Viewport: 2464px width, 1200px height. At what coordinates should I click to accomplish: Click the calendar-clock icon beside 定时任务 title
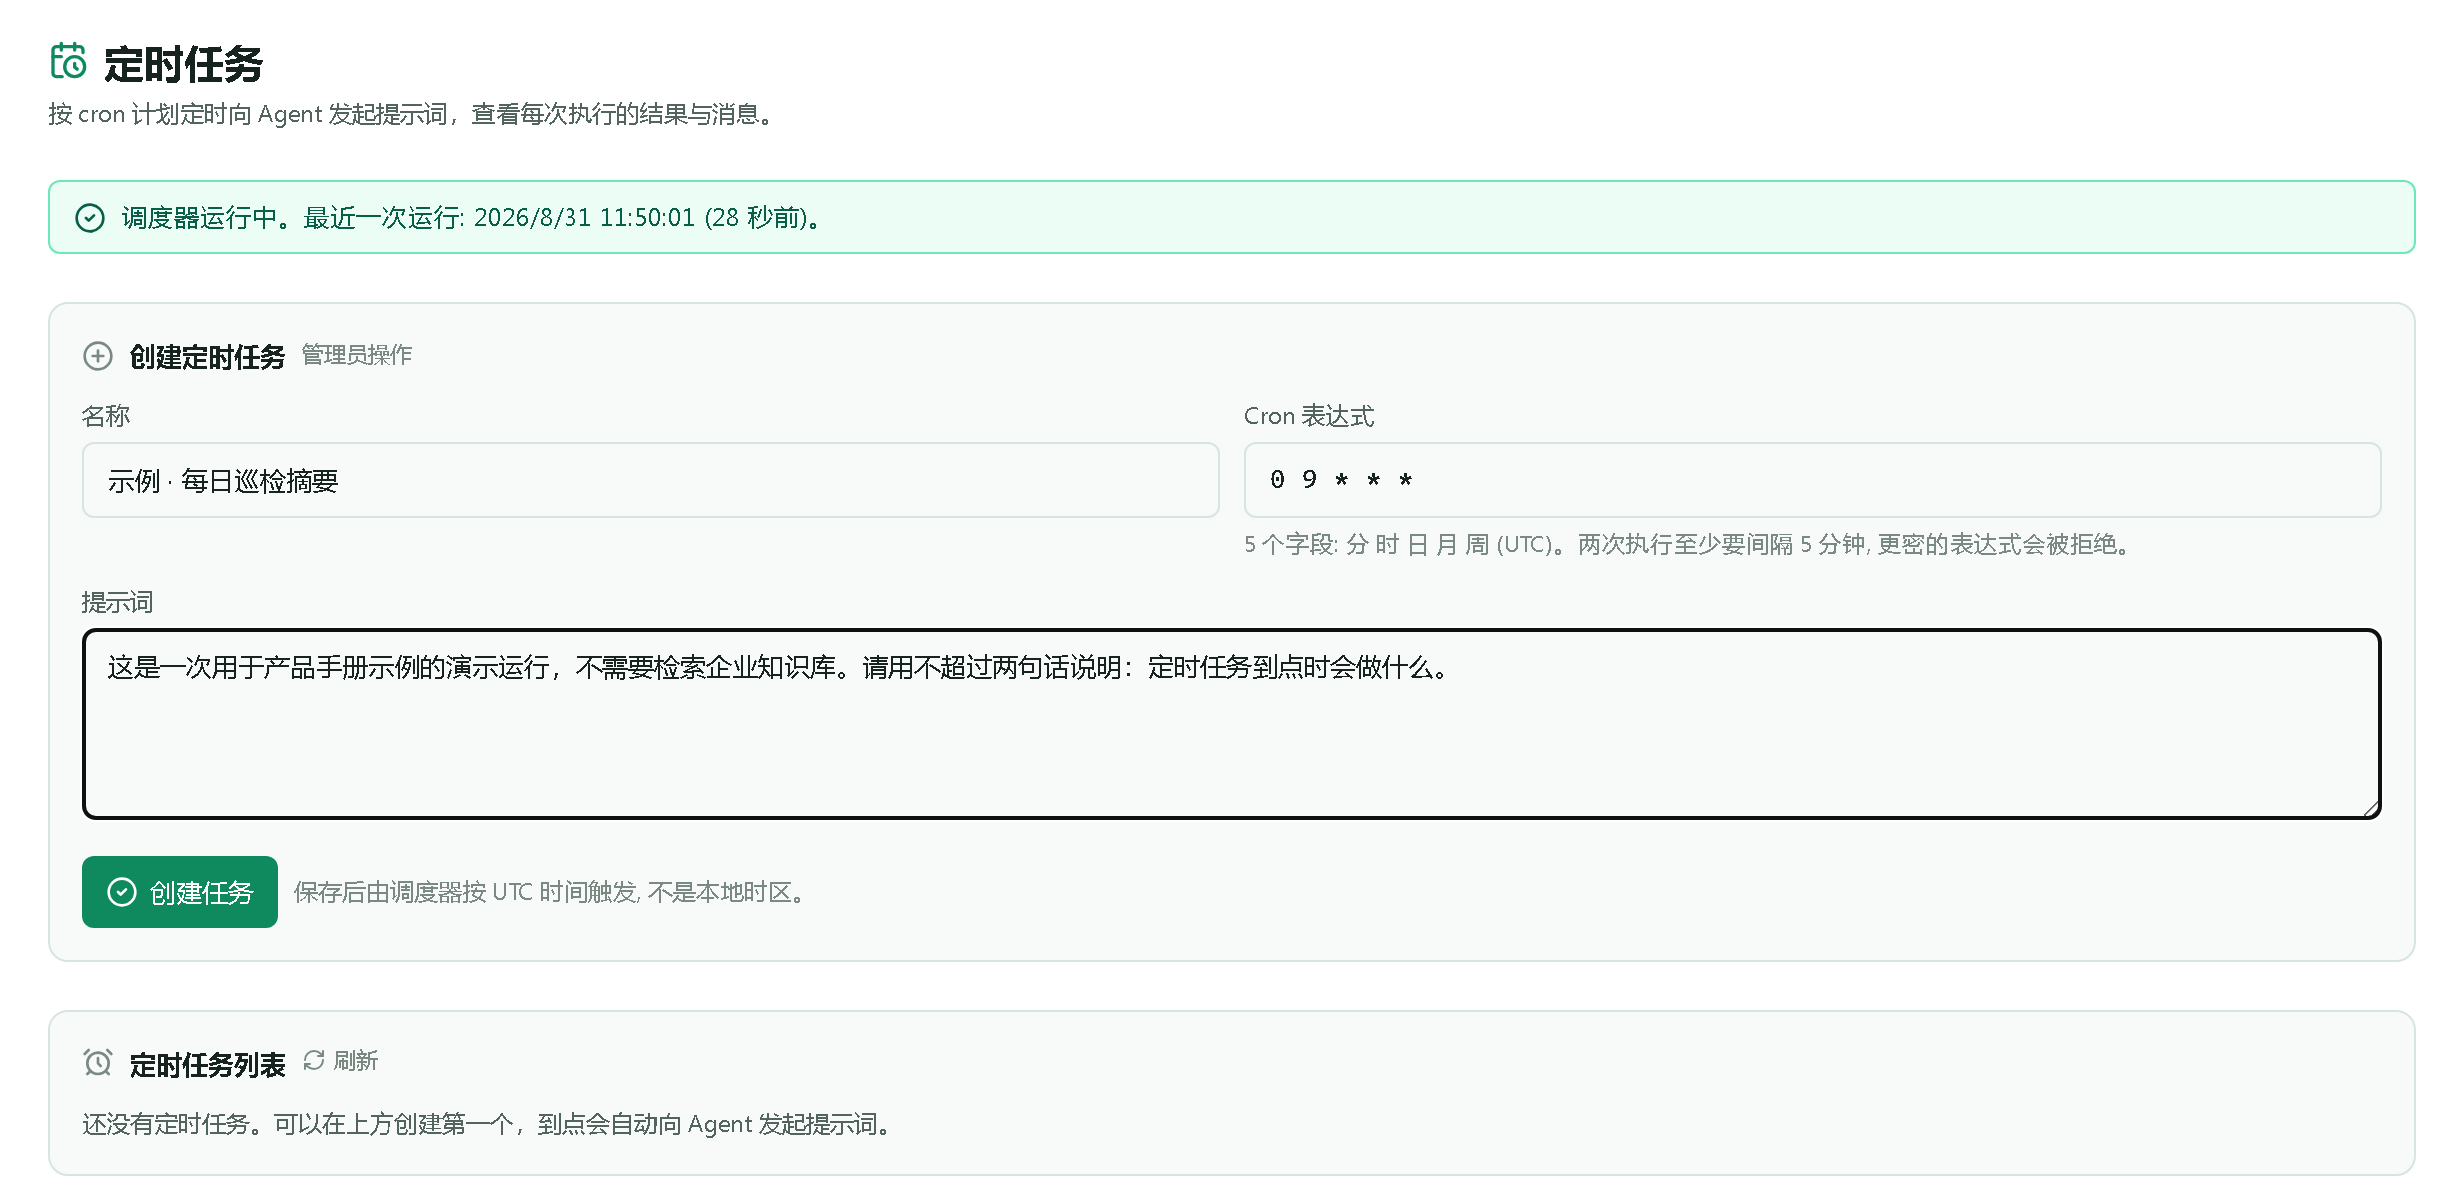[x=68, y=61]
